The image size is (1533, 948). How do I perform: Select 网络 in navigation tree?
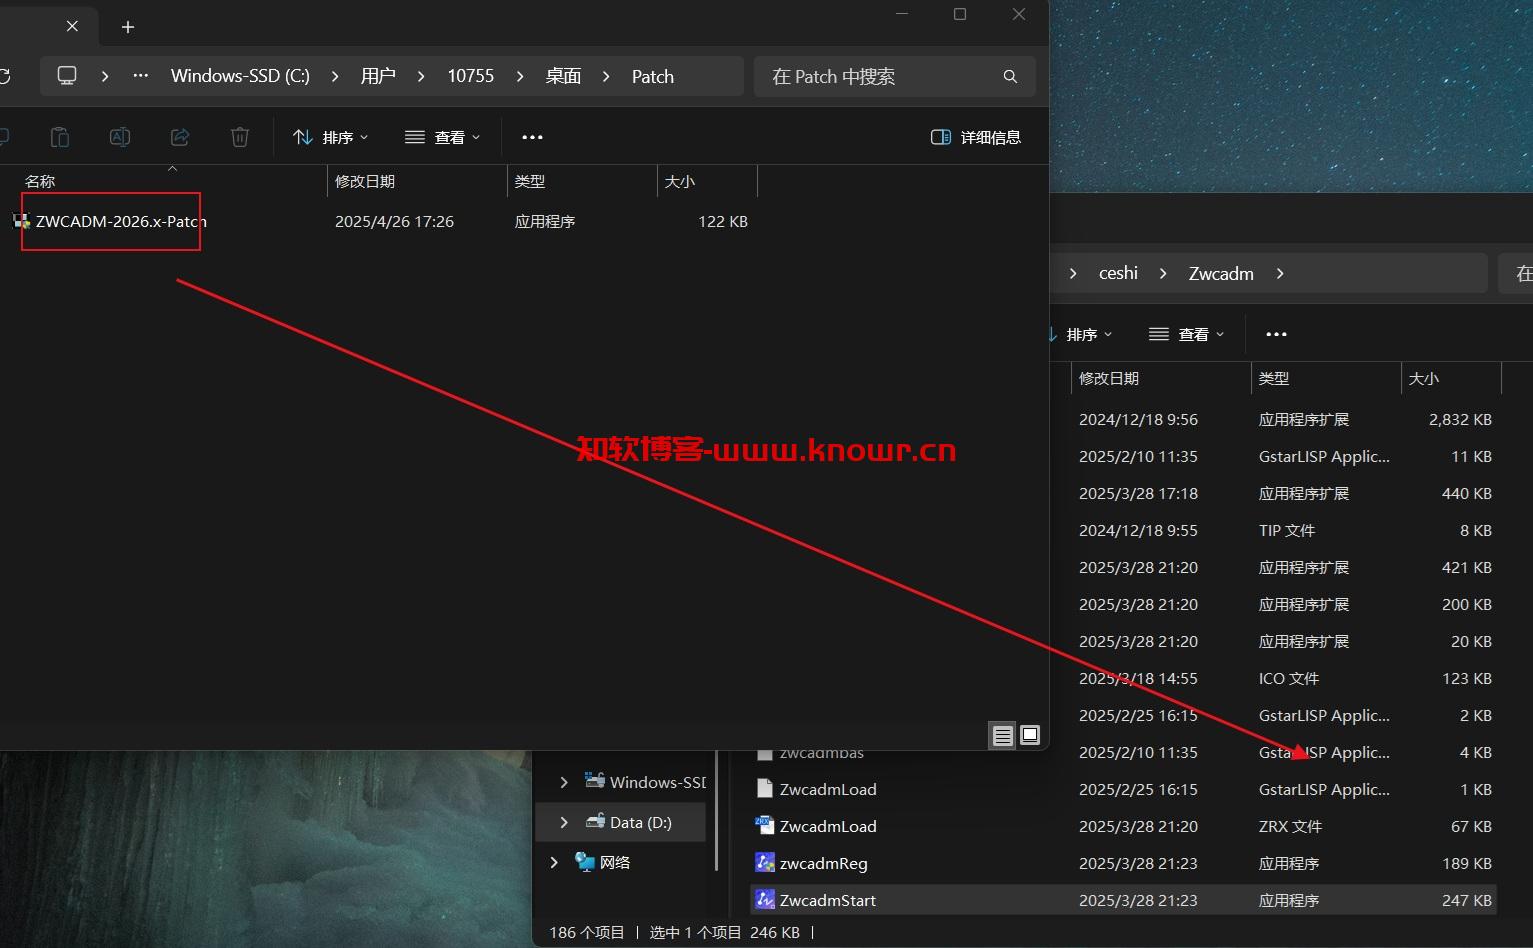tap(615, 862)
